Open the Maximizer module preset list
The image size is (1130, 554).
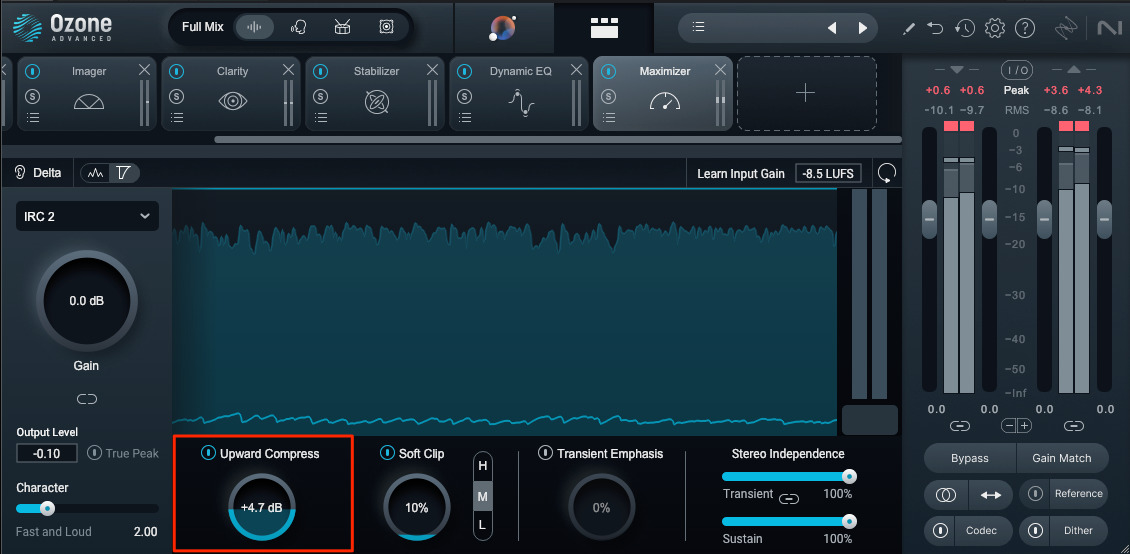609,118
